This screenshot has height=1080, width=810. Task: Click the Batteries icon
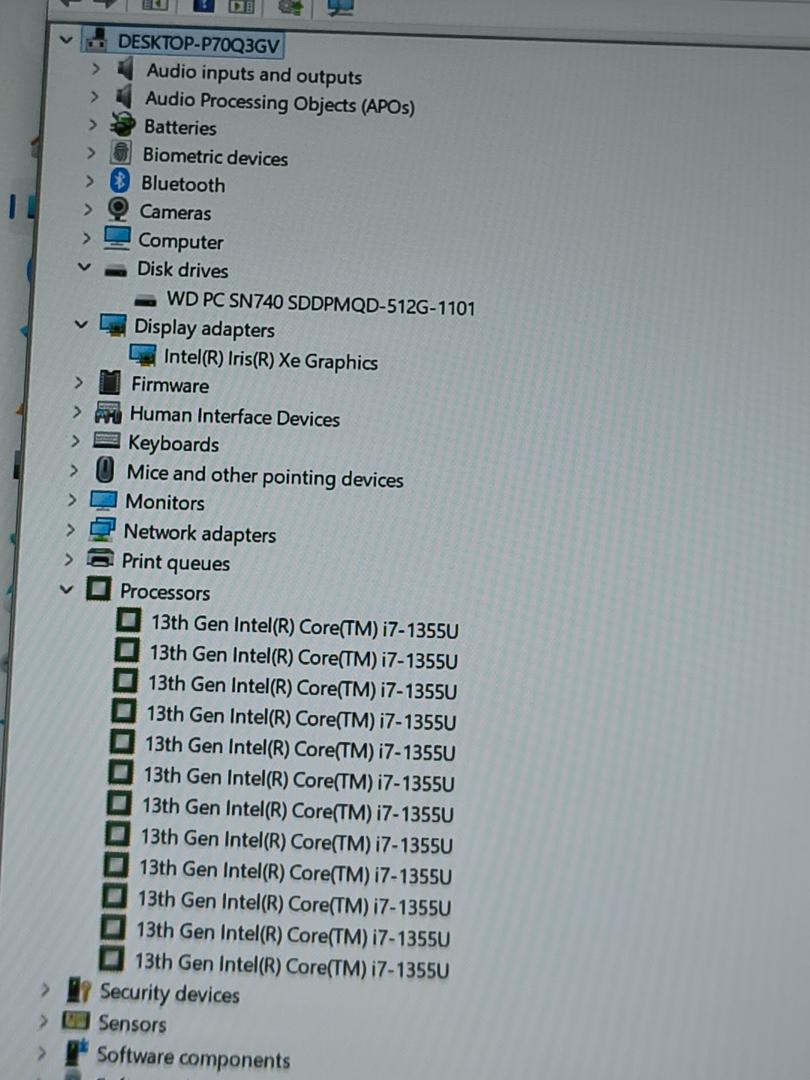(x=123, y=125)
